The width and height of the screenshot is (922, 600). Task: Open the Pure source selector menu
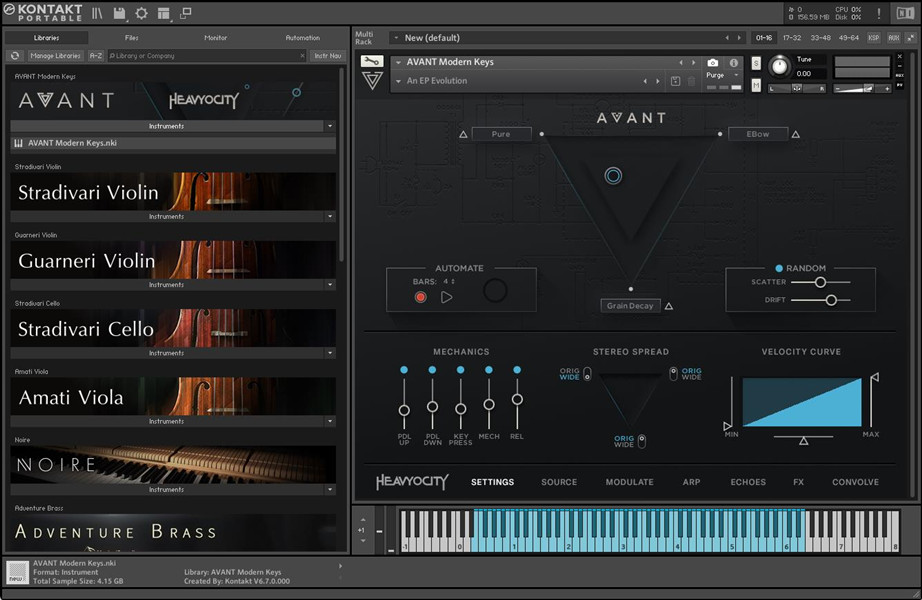click(x=501, y=134)
